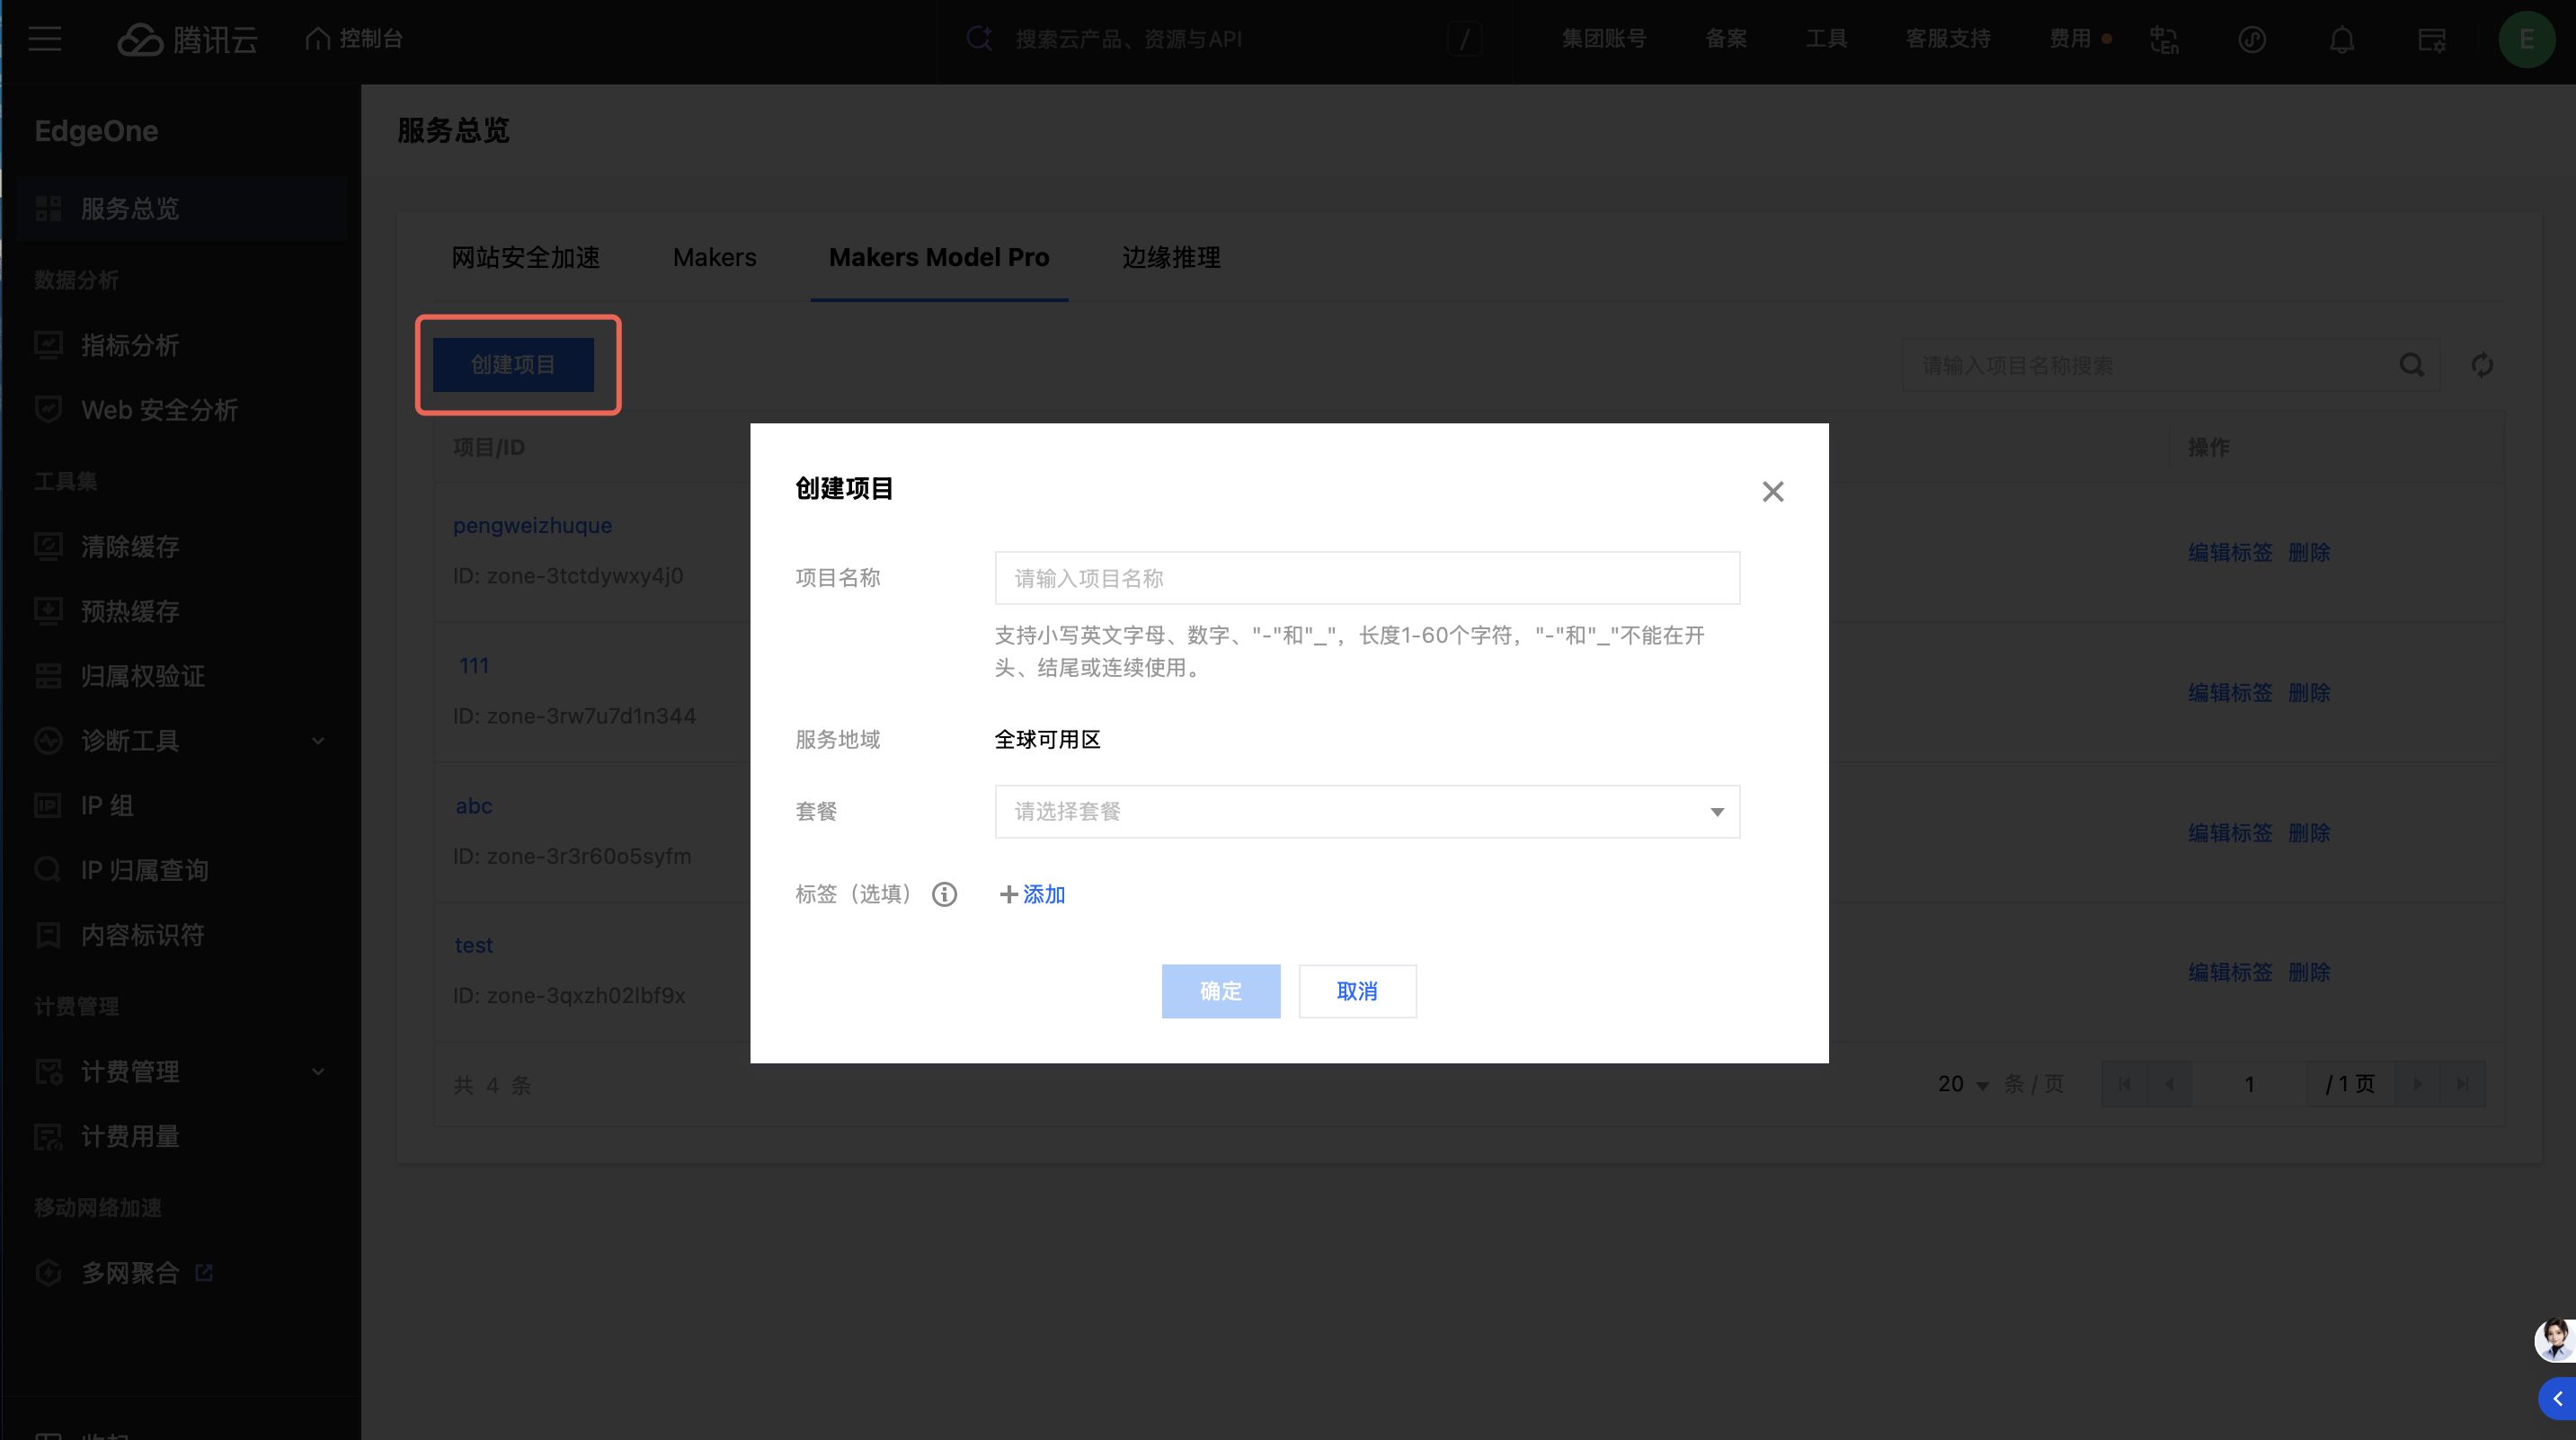Go to next page of results
2576x1440 pixels.
(x=2418, y=1084)
